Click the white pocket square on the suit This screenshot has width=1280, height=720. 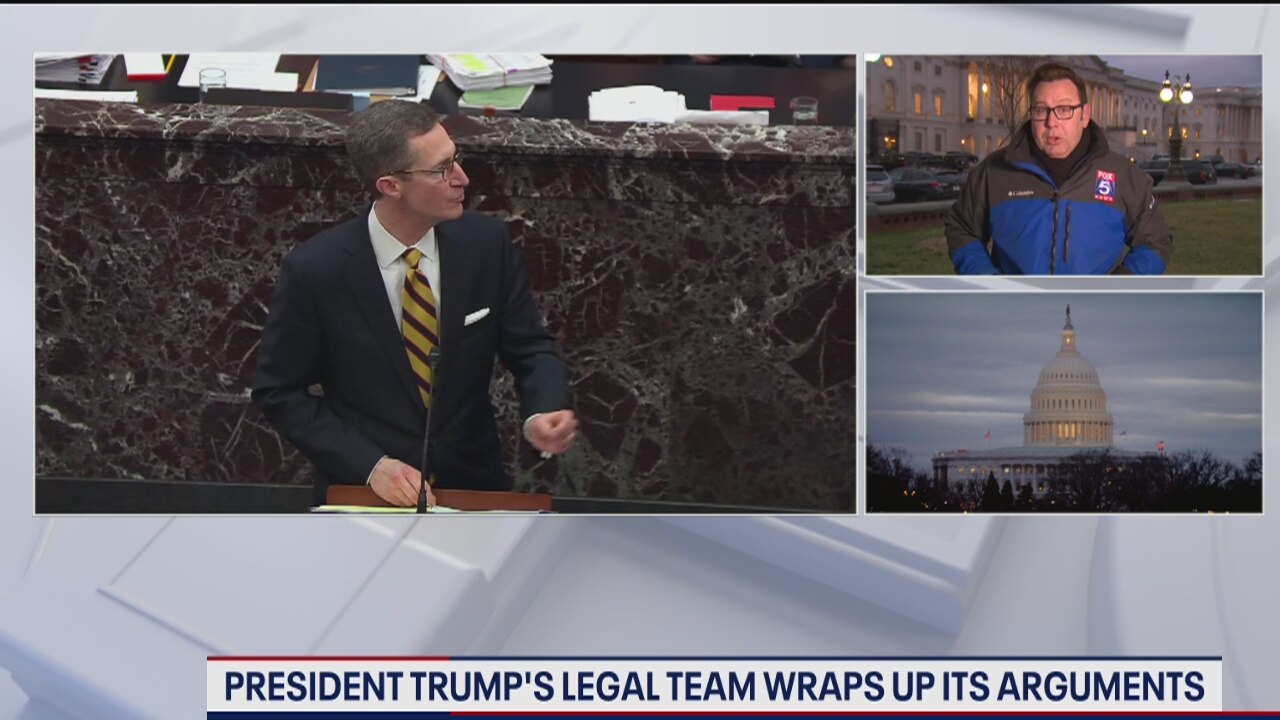(477, 316)
